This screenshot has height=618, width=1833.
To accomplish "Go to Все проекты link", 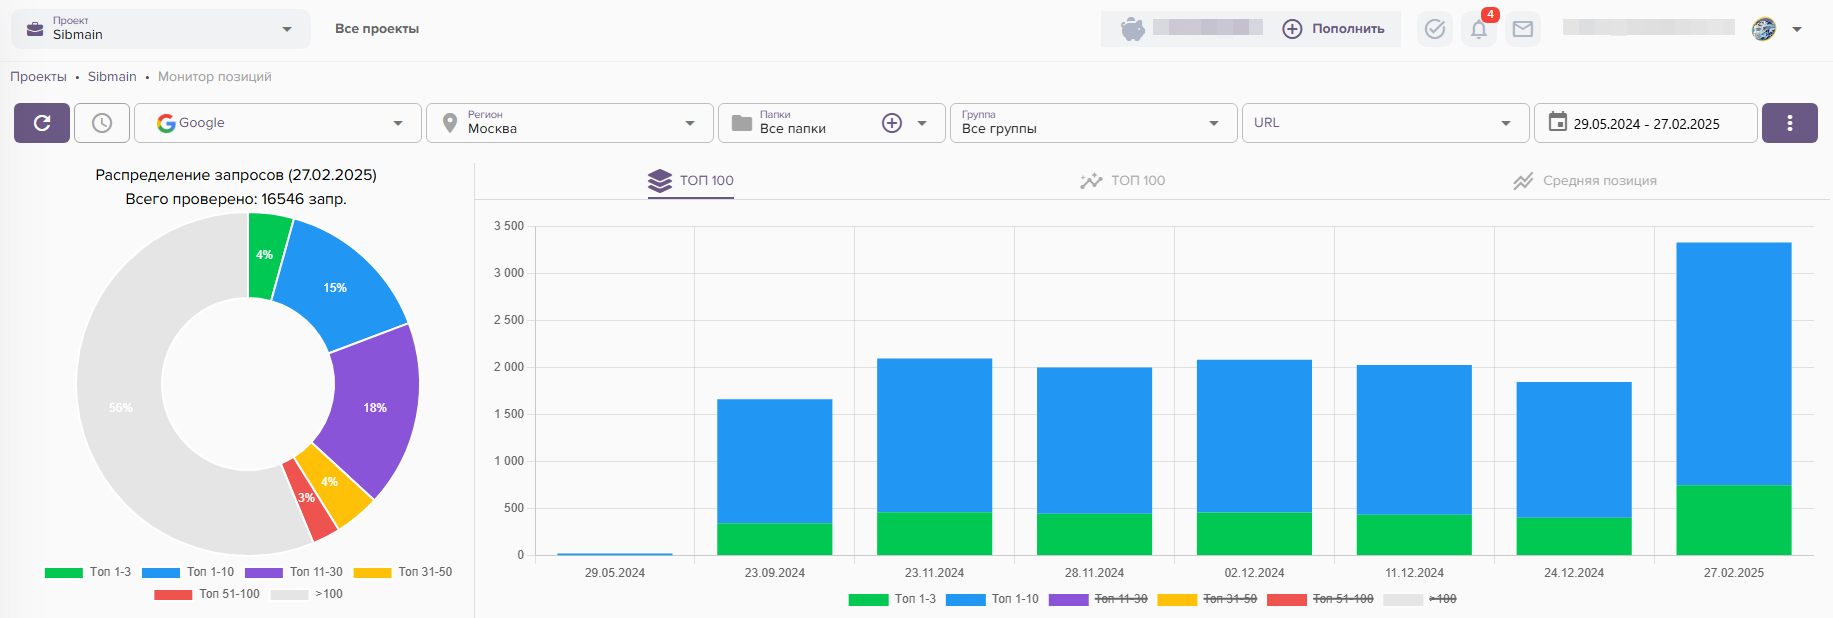I will click(x=377, y=29).
